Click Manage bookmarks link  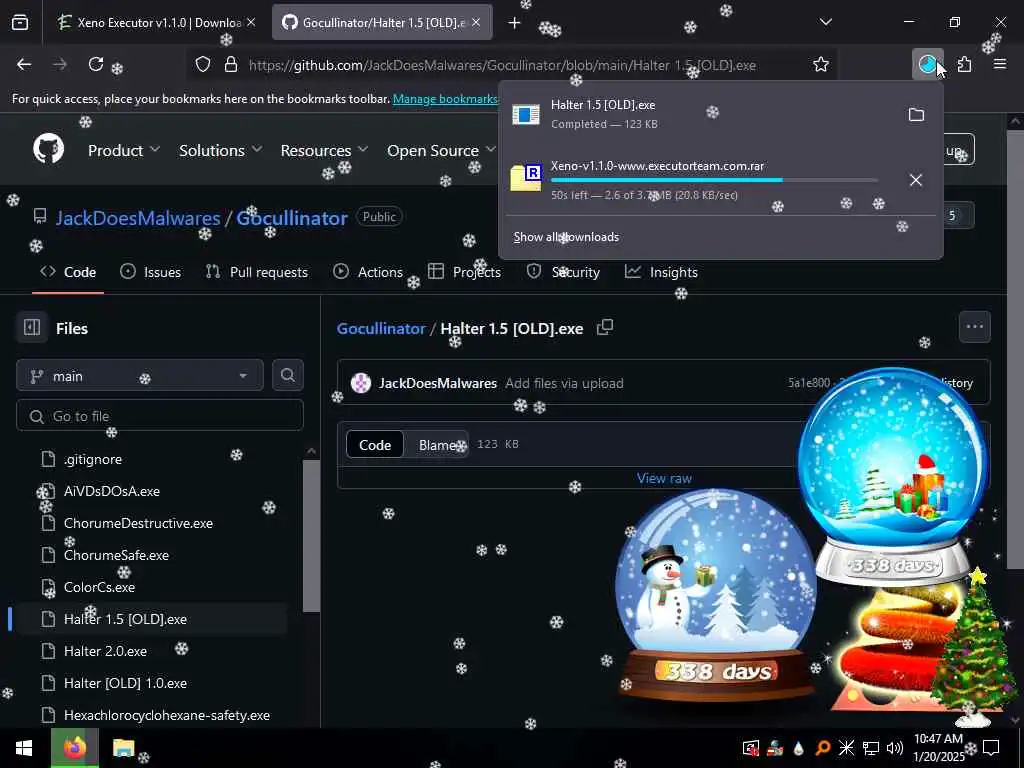(445, 99)
